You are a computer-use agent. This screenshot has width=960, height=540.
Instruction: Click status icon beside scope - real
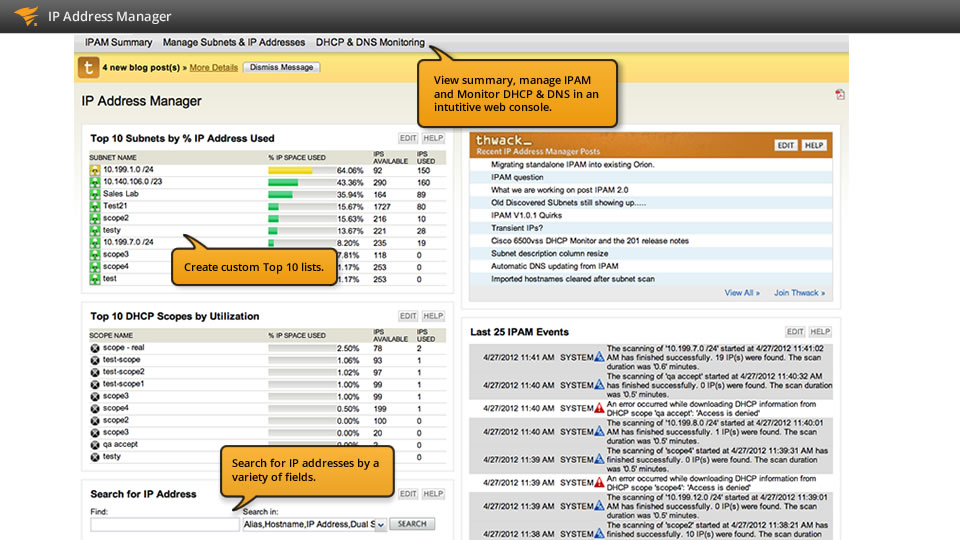tap(94, 348)
